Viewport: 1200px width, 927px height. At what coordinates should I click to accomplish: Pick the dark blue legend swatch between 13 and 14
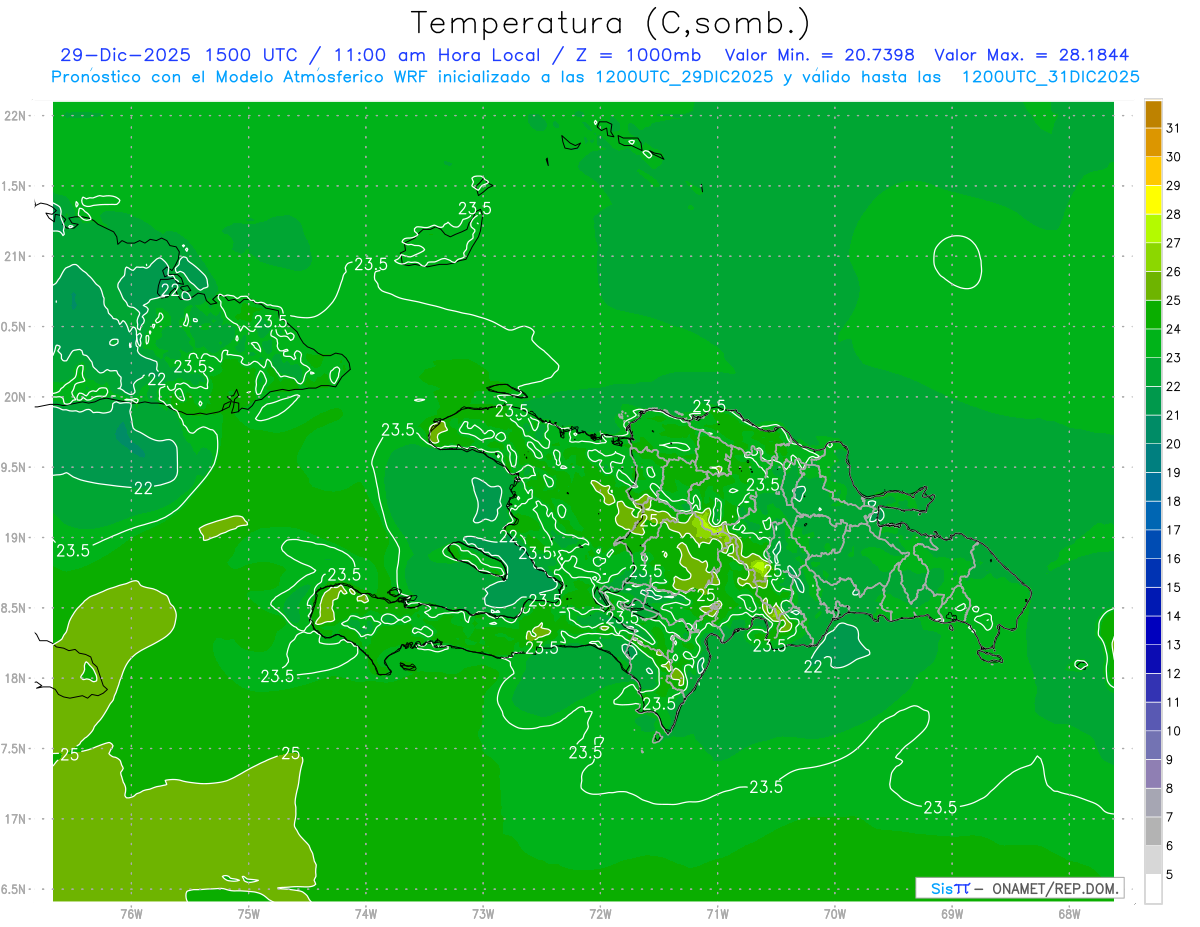coord(1153,630)
